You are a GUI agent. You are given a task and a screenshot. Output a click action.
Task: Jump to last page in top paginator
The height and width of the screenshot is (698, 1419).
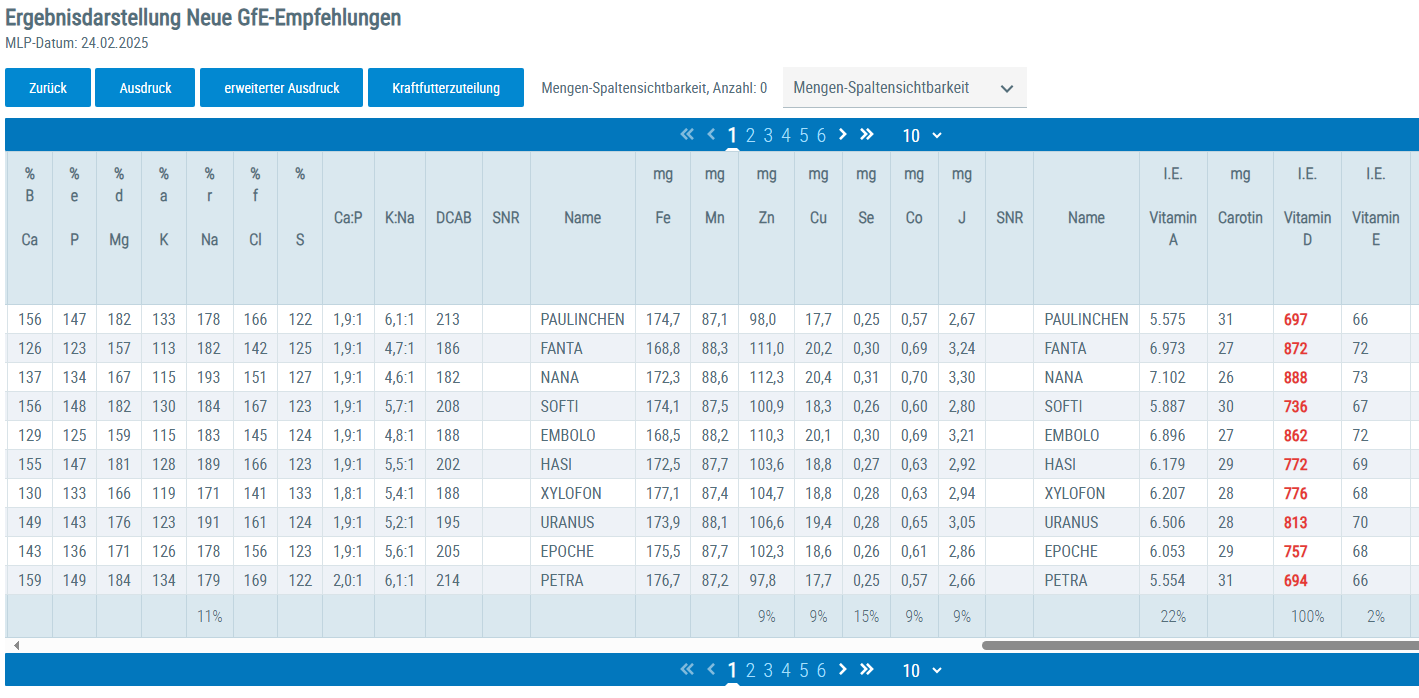point(867,135)
